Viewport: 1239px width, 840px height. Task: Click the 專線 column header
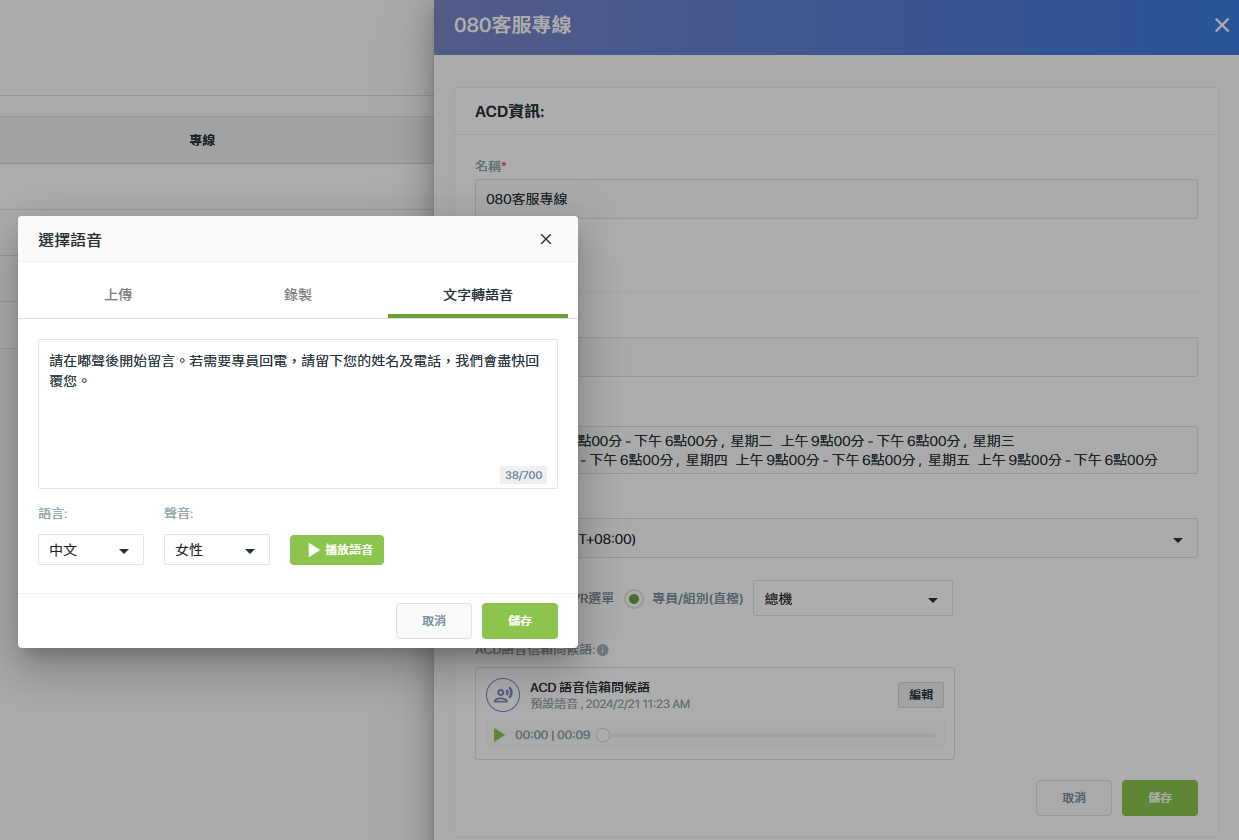pyautogui.click(x=202, y=140)
